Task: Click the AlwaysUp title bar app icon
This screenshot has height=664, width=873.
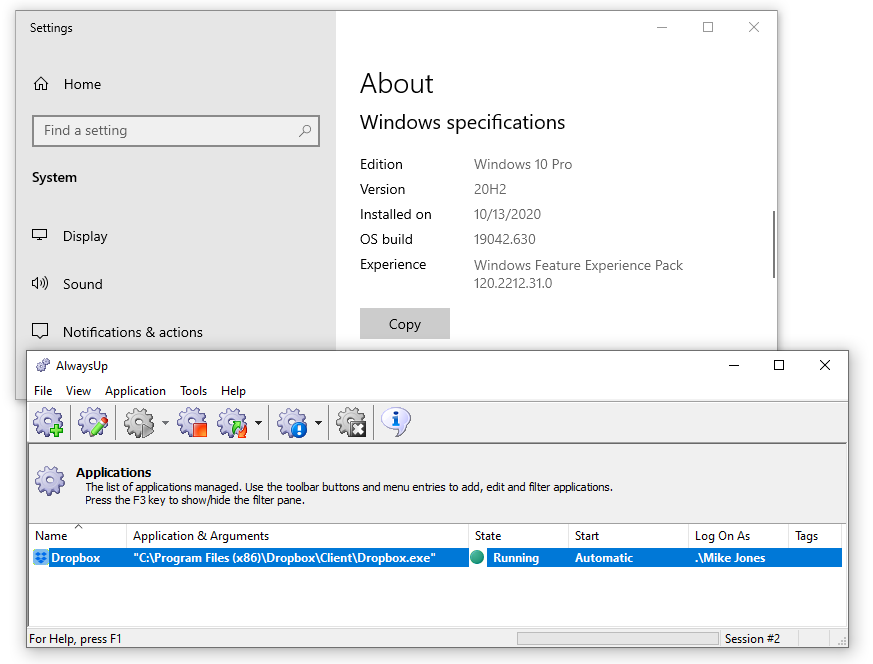Action: tap(42, 366)
